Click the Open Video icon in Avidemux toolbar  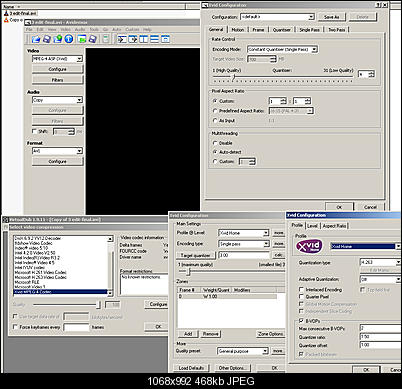tap(36, 39)
